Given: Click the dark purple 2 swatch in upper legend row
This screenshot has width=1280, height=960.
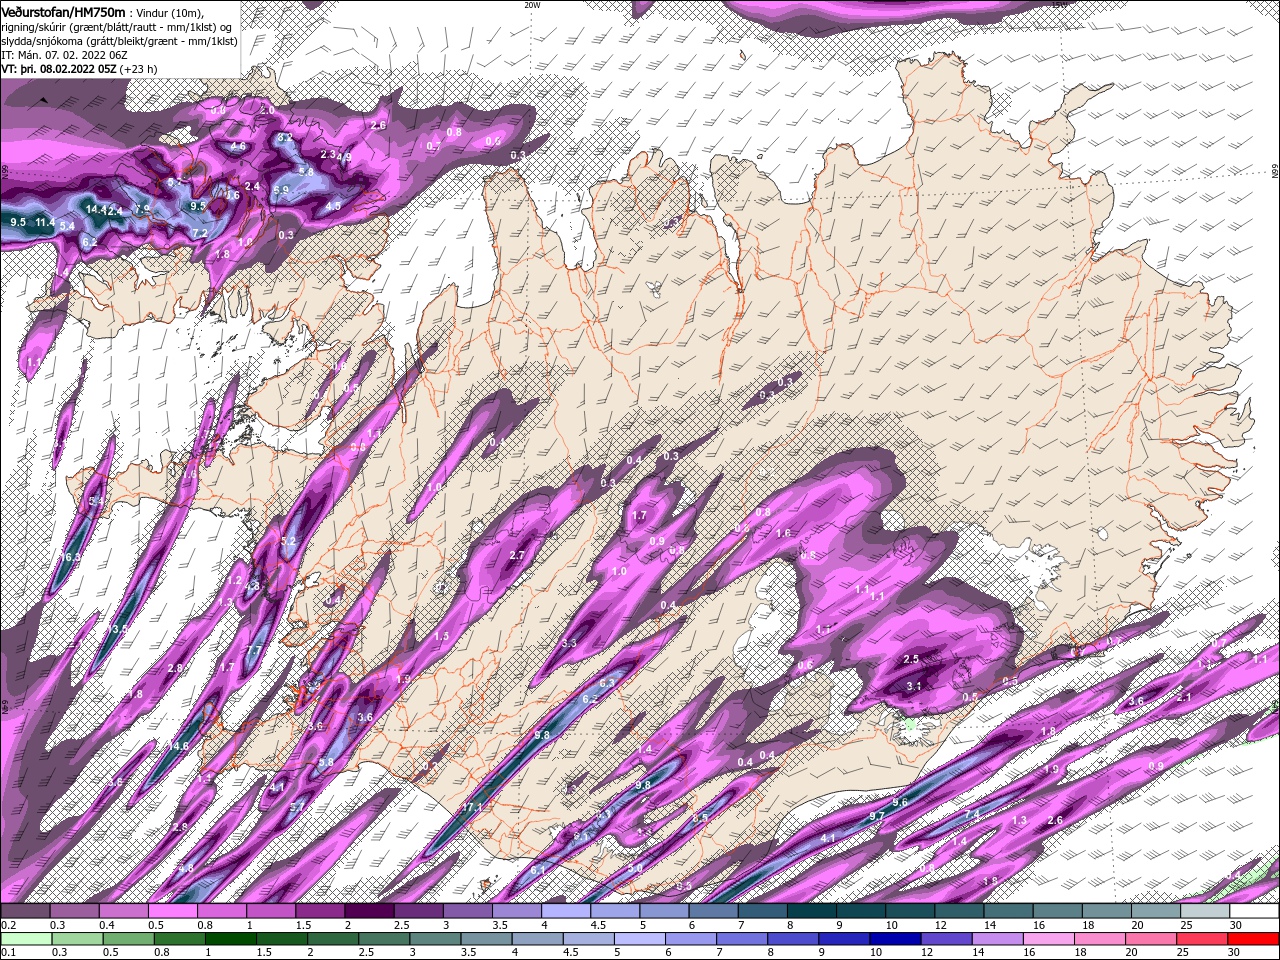Looking at the screenshot, I should (369, 912).
